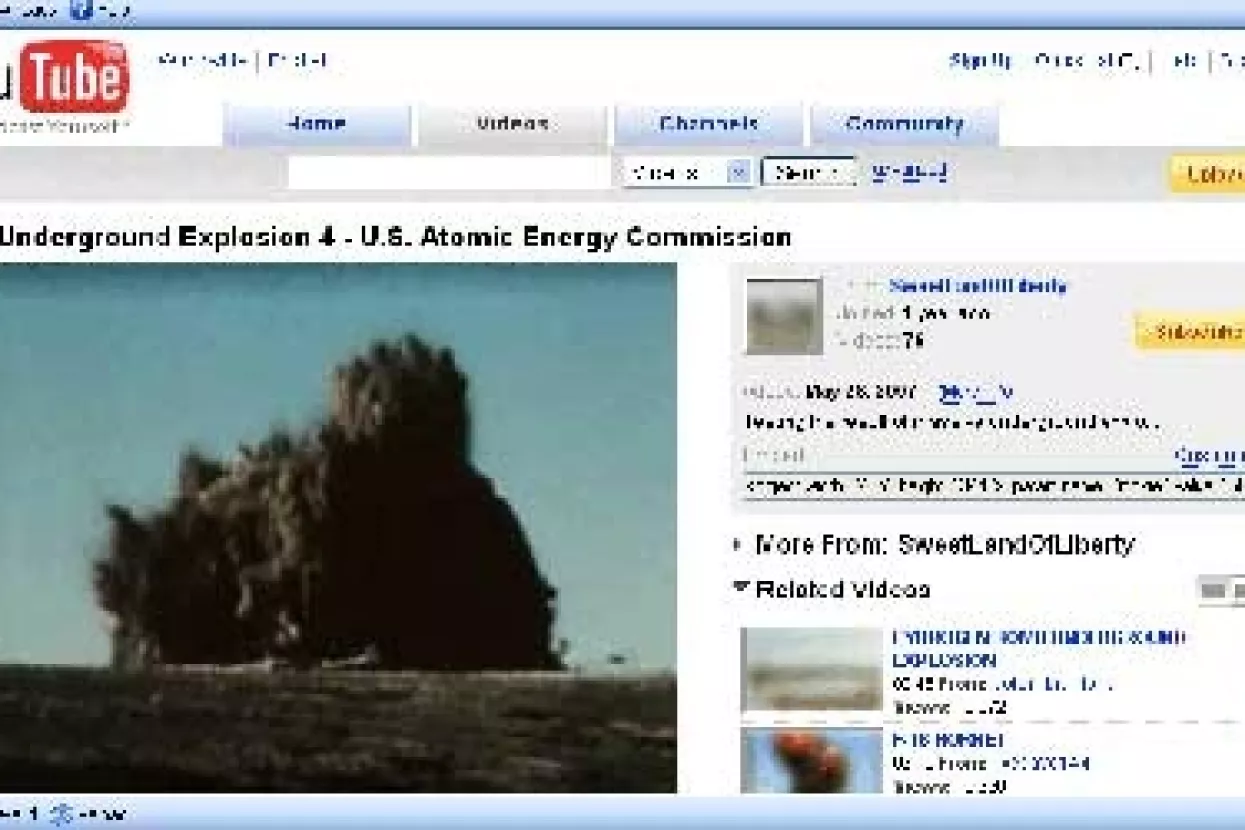Collapse the Related Videos section

(741, 589)
